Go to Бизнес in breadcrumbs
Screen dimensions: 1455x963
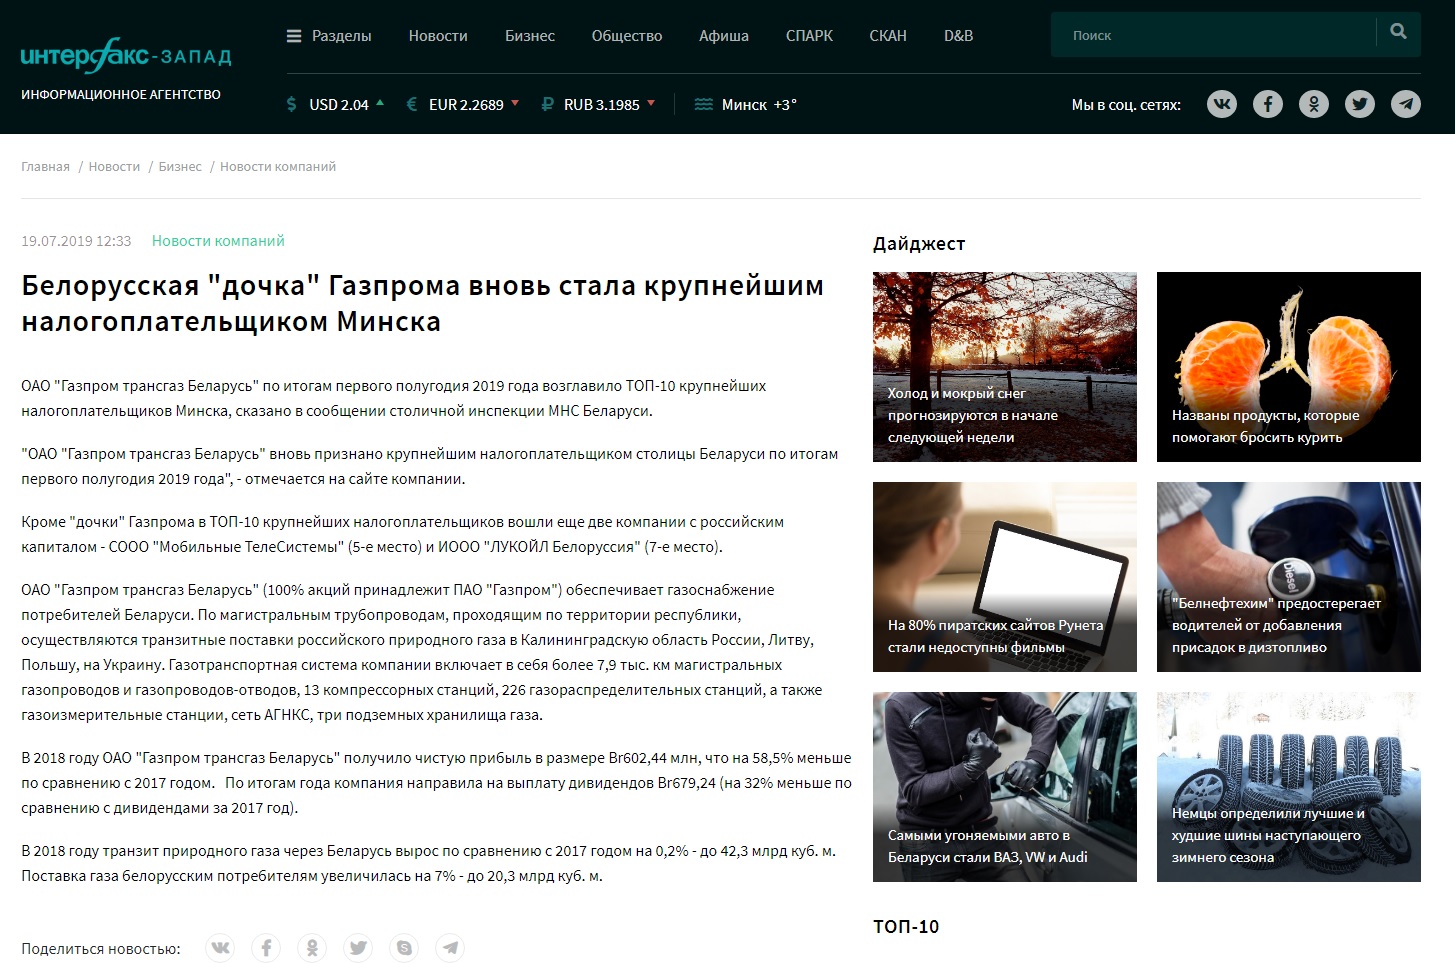180,167
